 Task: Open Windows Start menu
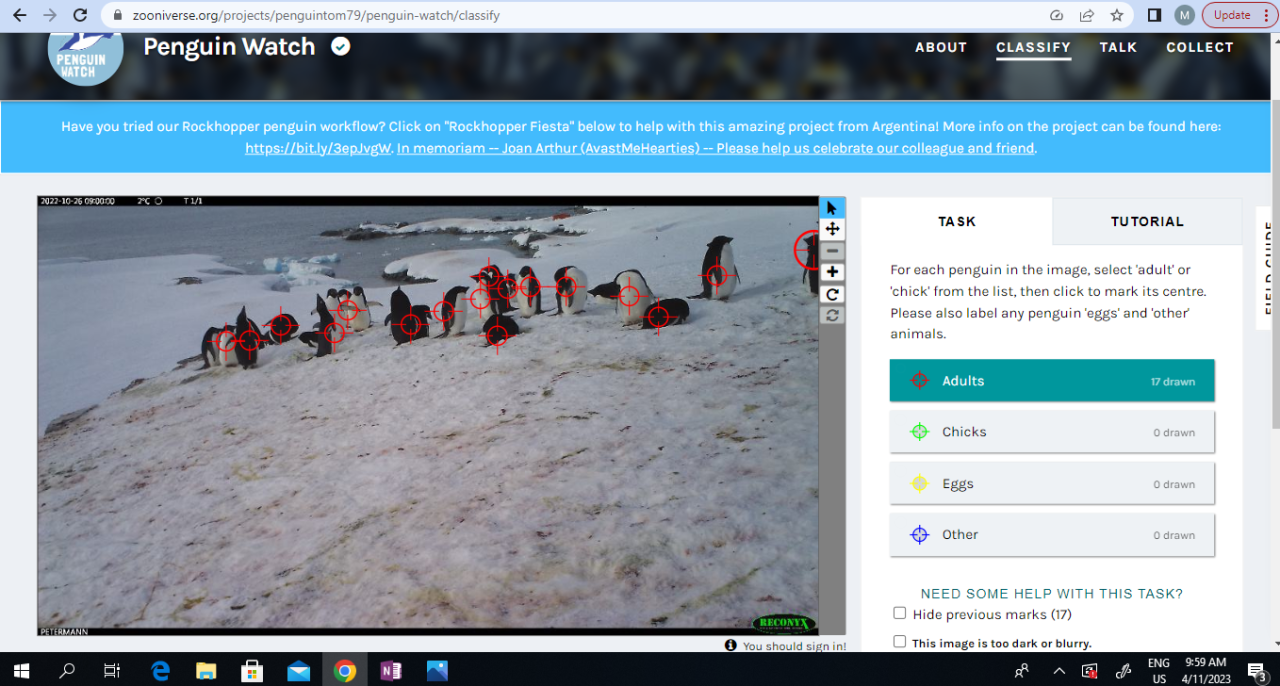[x=20, y=670]
